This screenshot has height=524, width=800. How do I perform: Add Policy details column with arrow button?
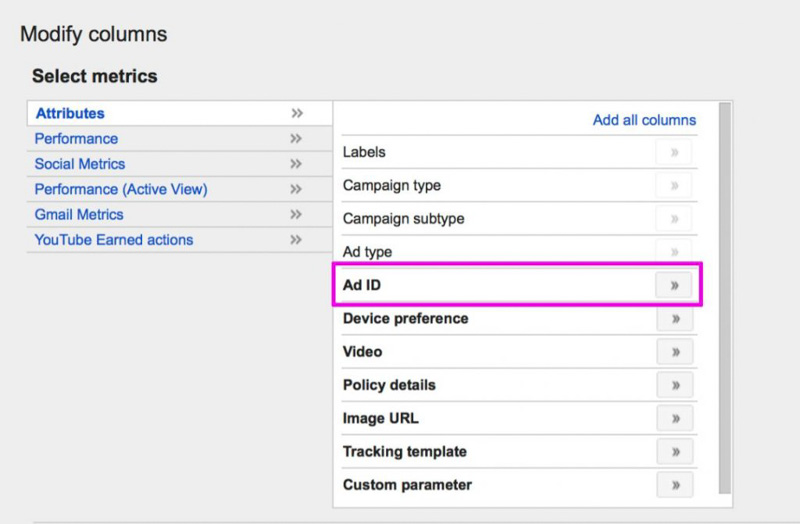674,385
